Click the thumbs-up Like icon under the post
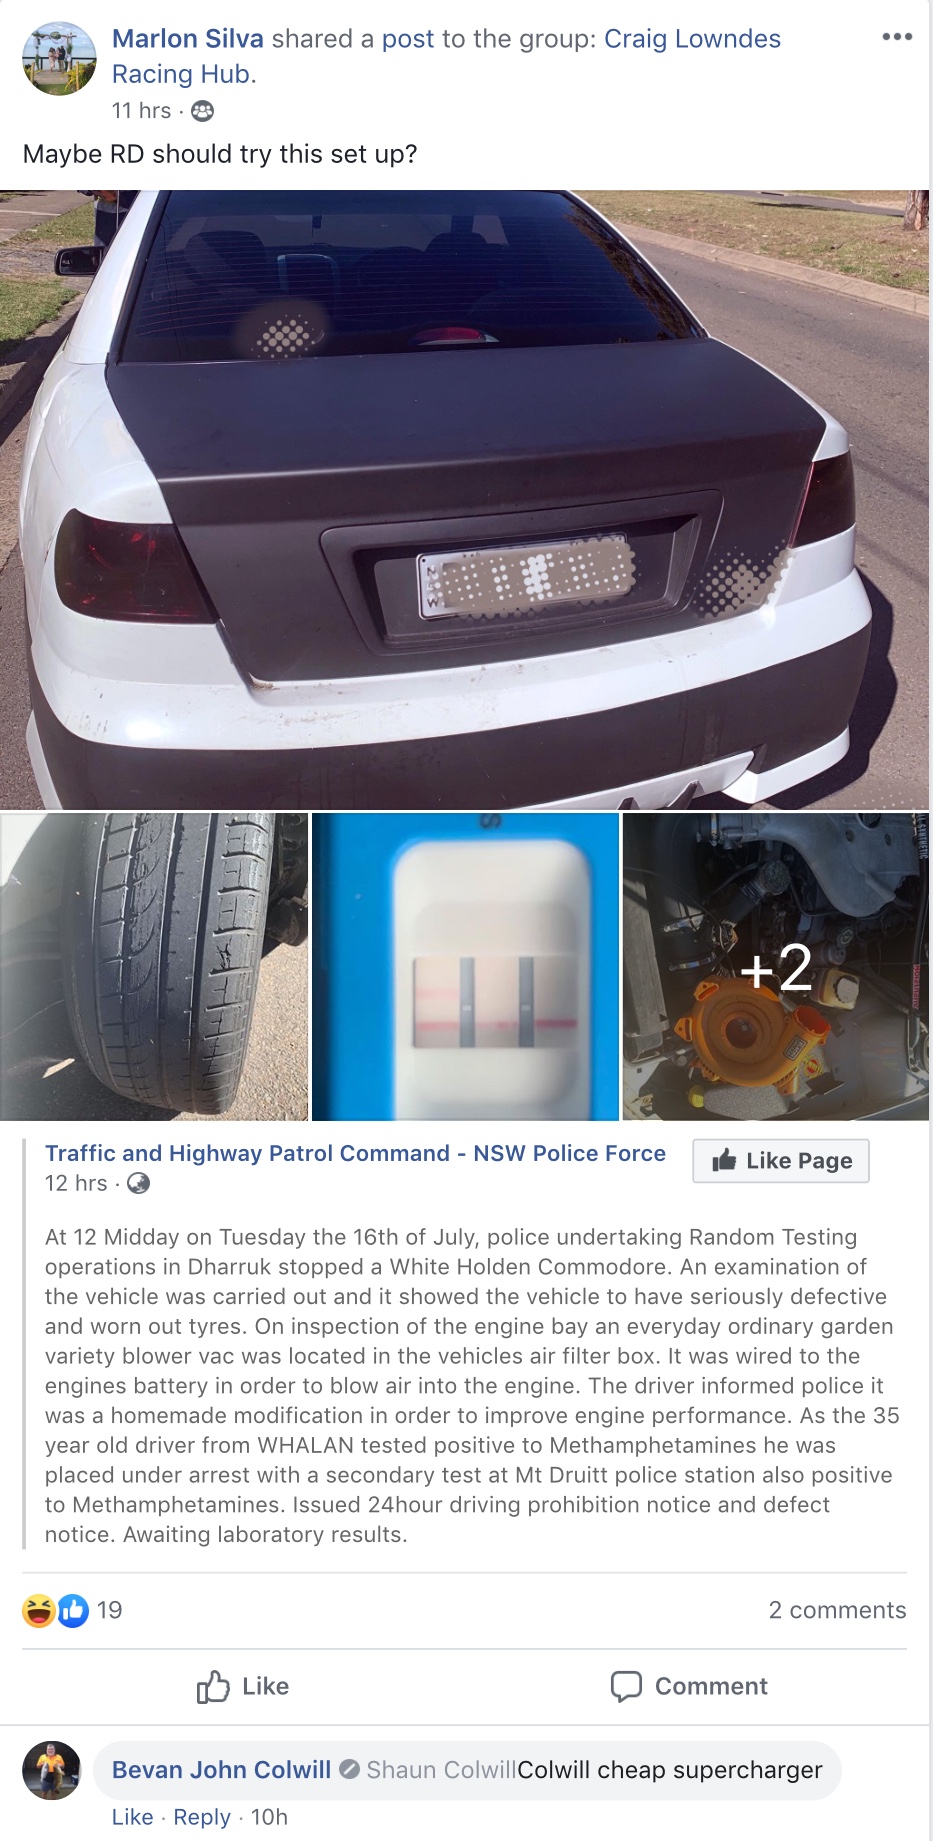Image resolution: width=933 pixels, height=1841 pixels. 212,1686
